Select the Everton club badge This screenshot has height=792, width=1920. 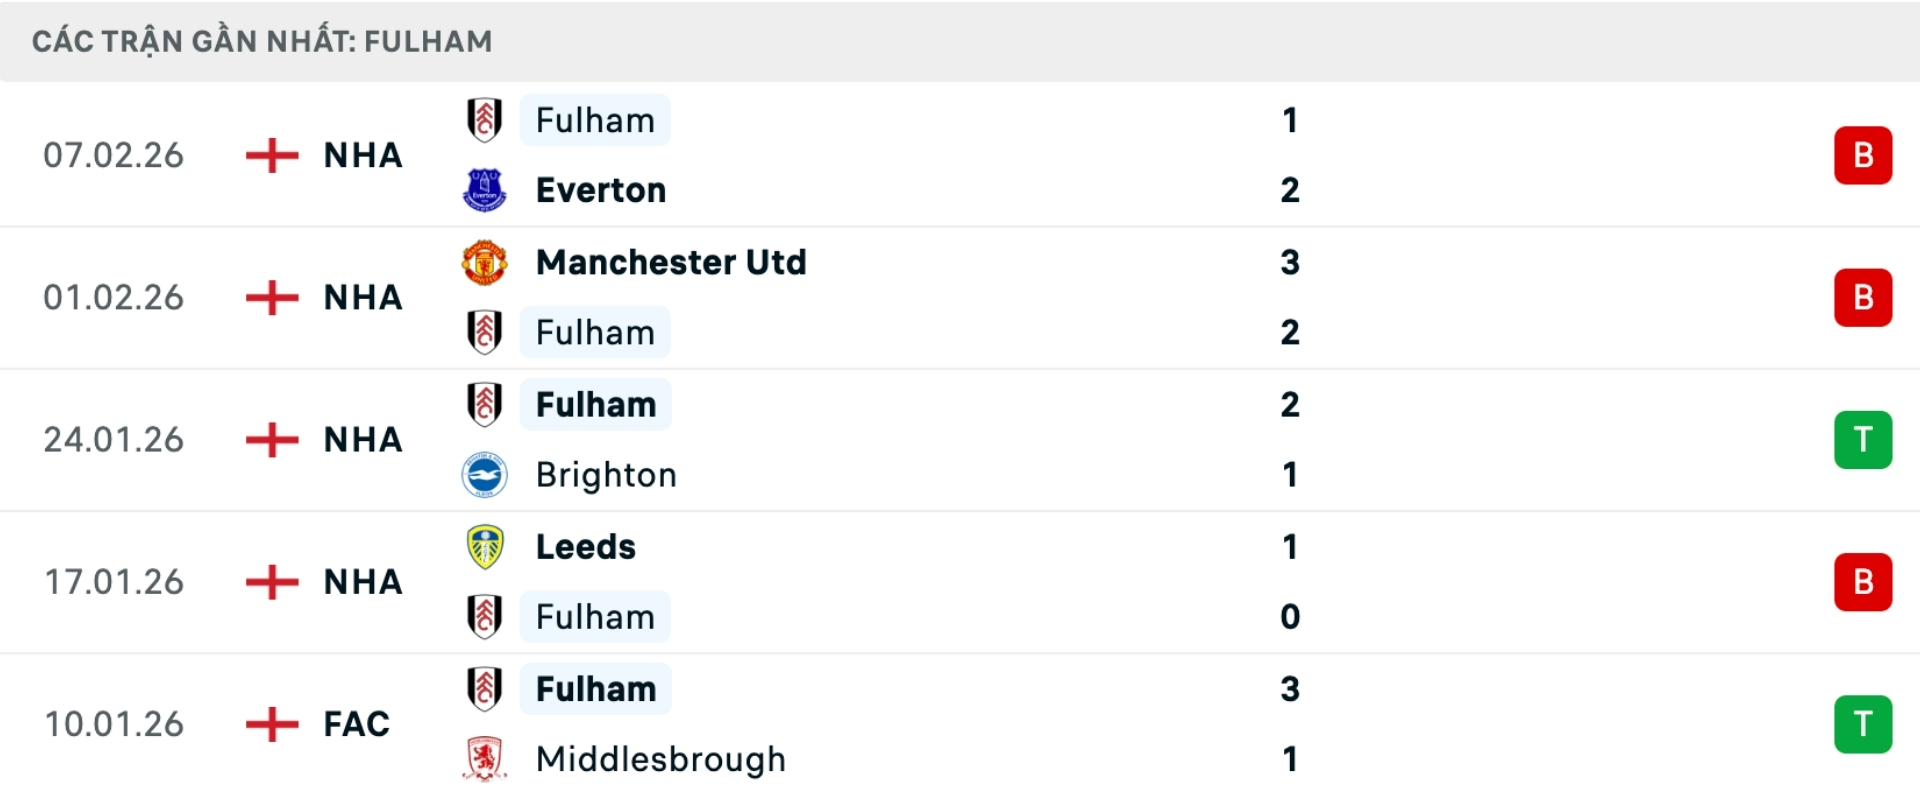[487, 189]
